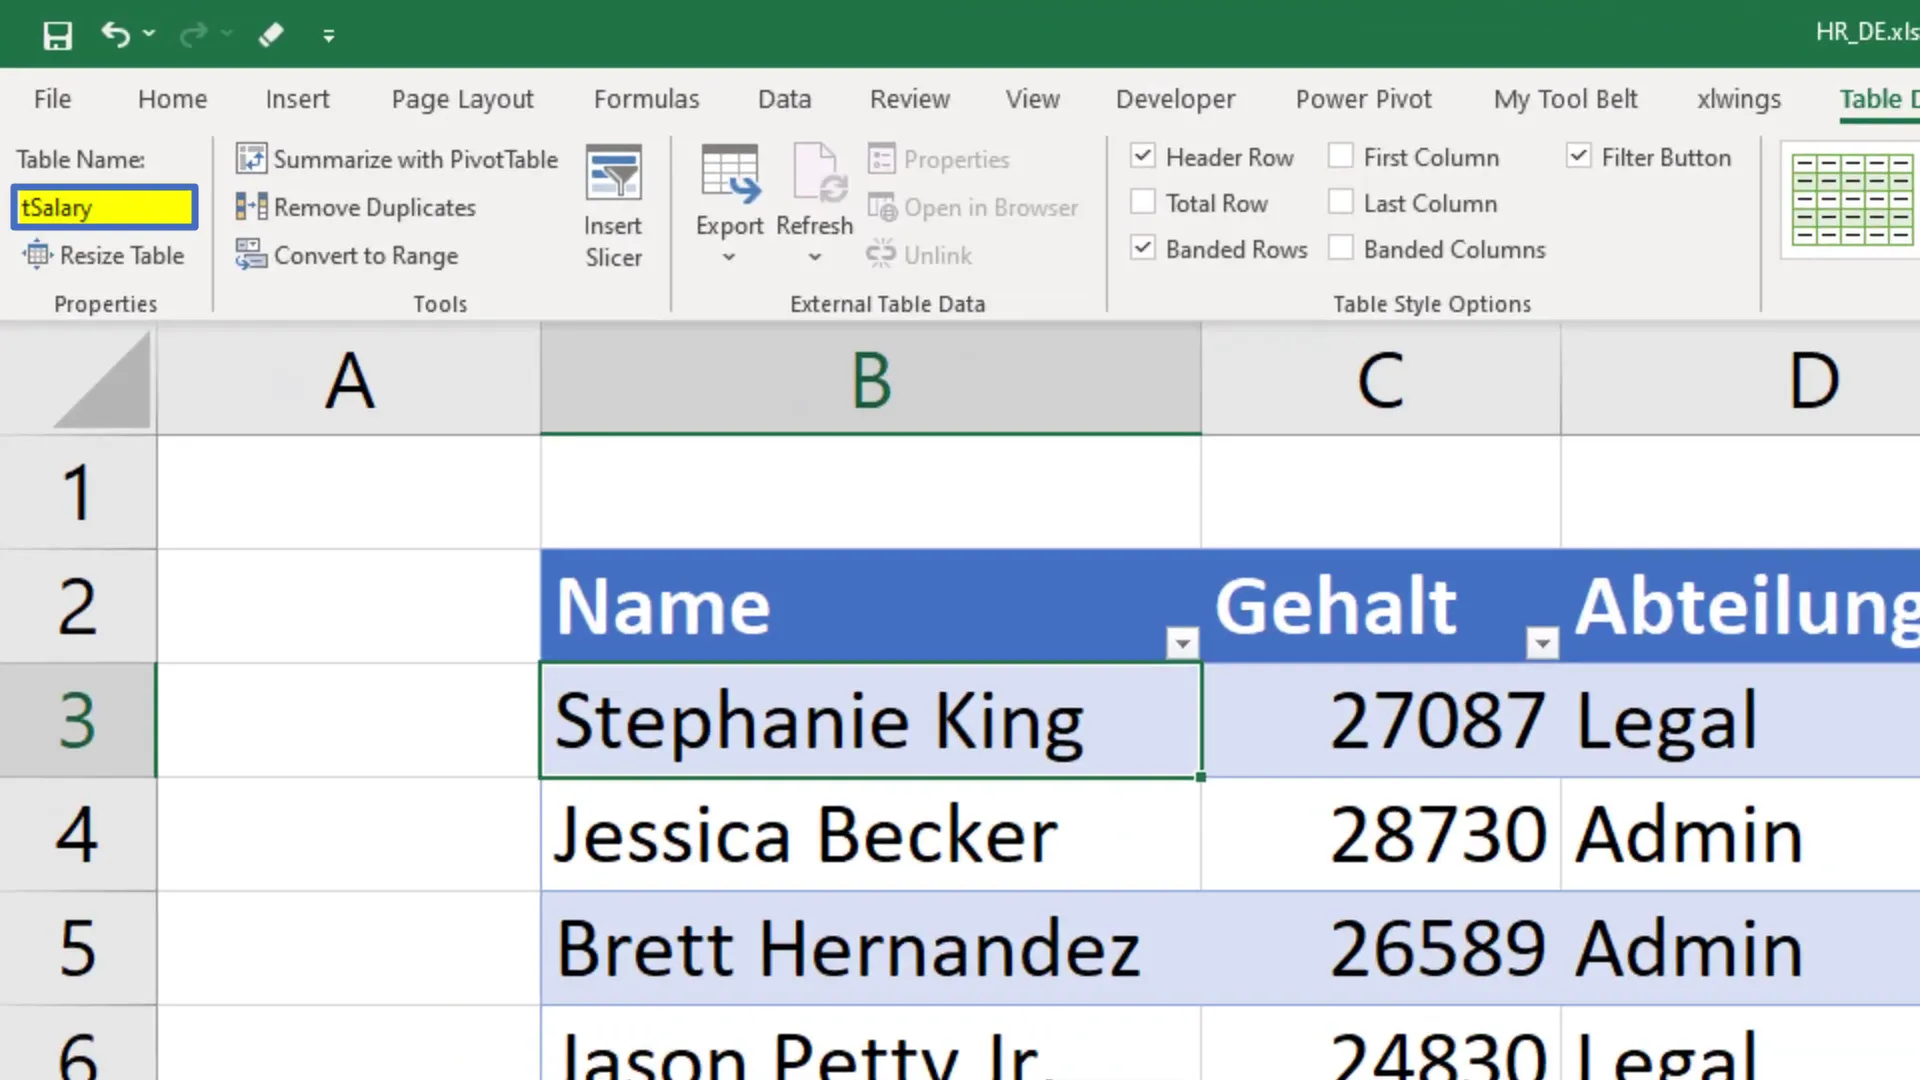Disable the Banded Rows option
The height and width of the screenshot is (1080, 1920).
(x=1143, y=248)
